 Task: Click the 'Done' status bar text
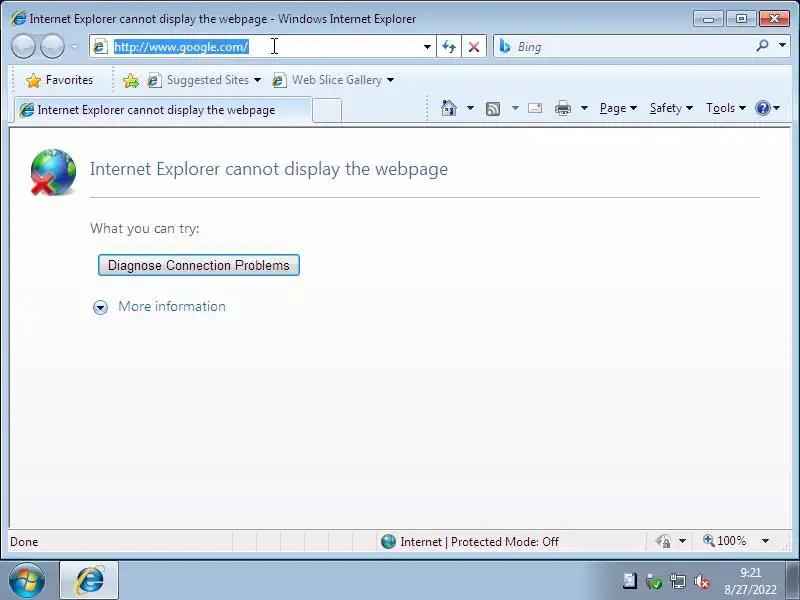coord(24,542)
